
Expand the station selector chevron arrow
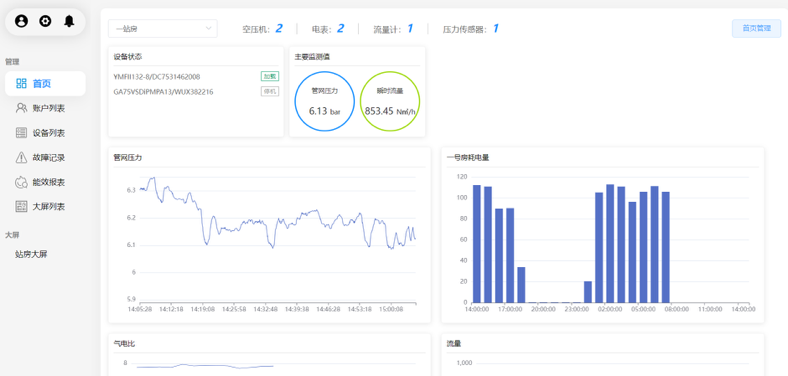point(209,29)
